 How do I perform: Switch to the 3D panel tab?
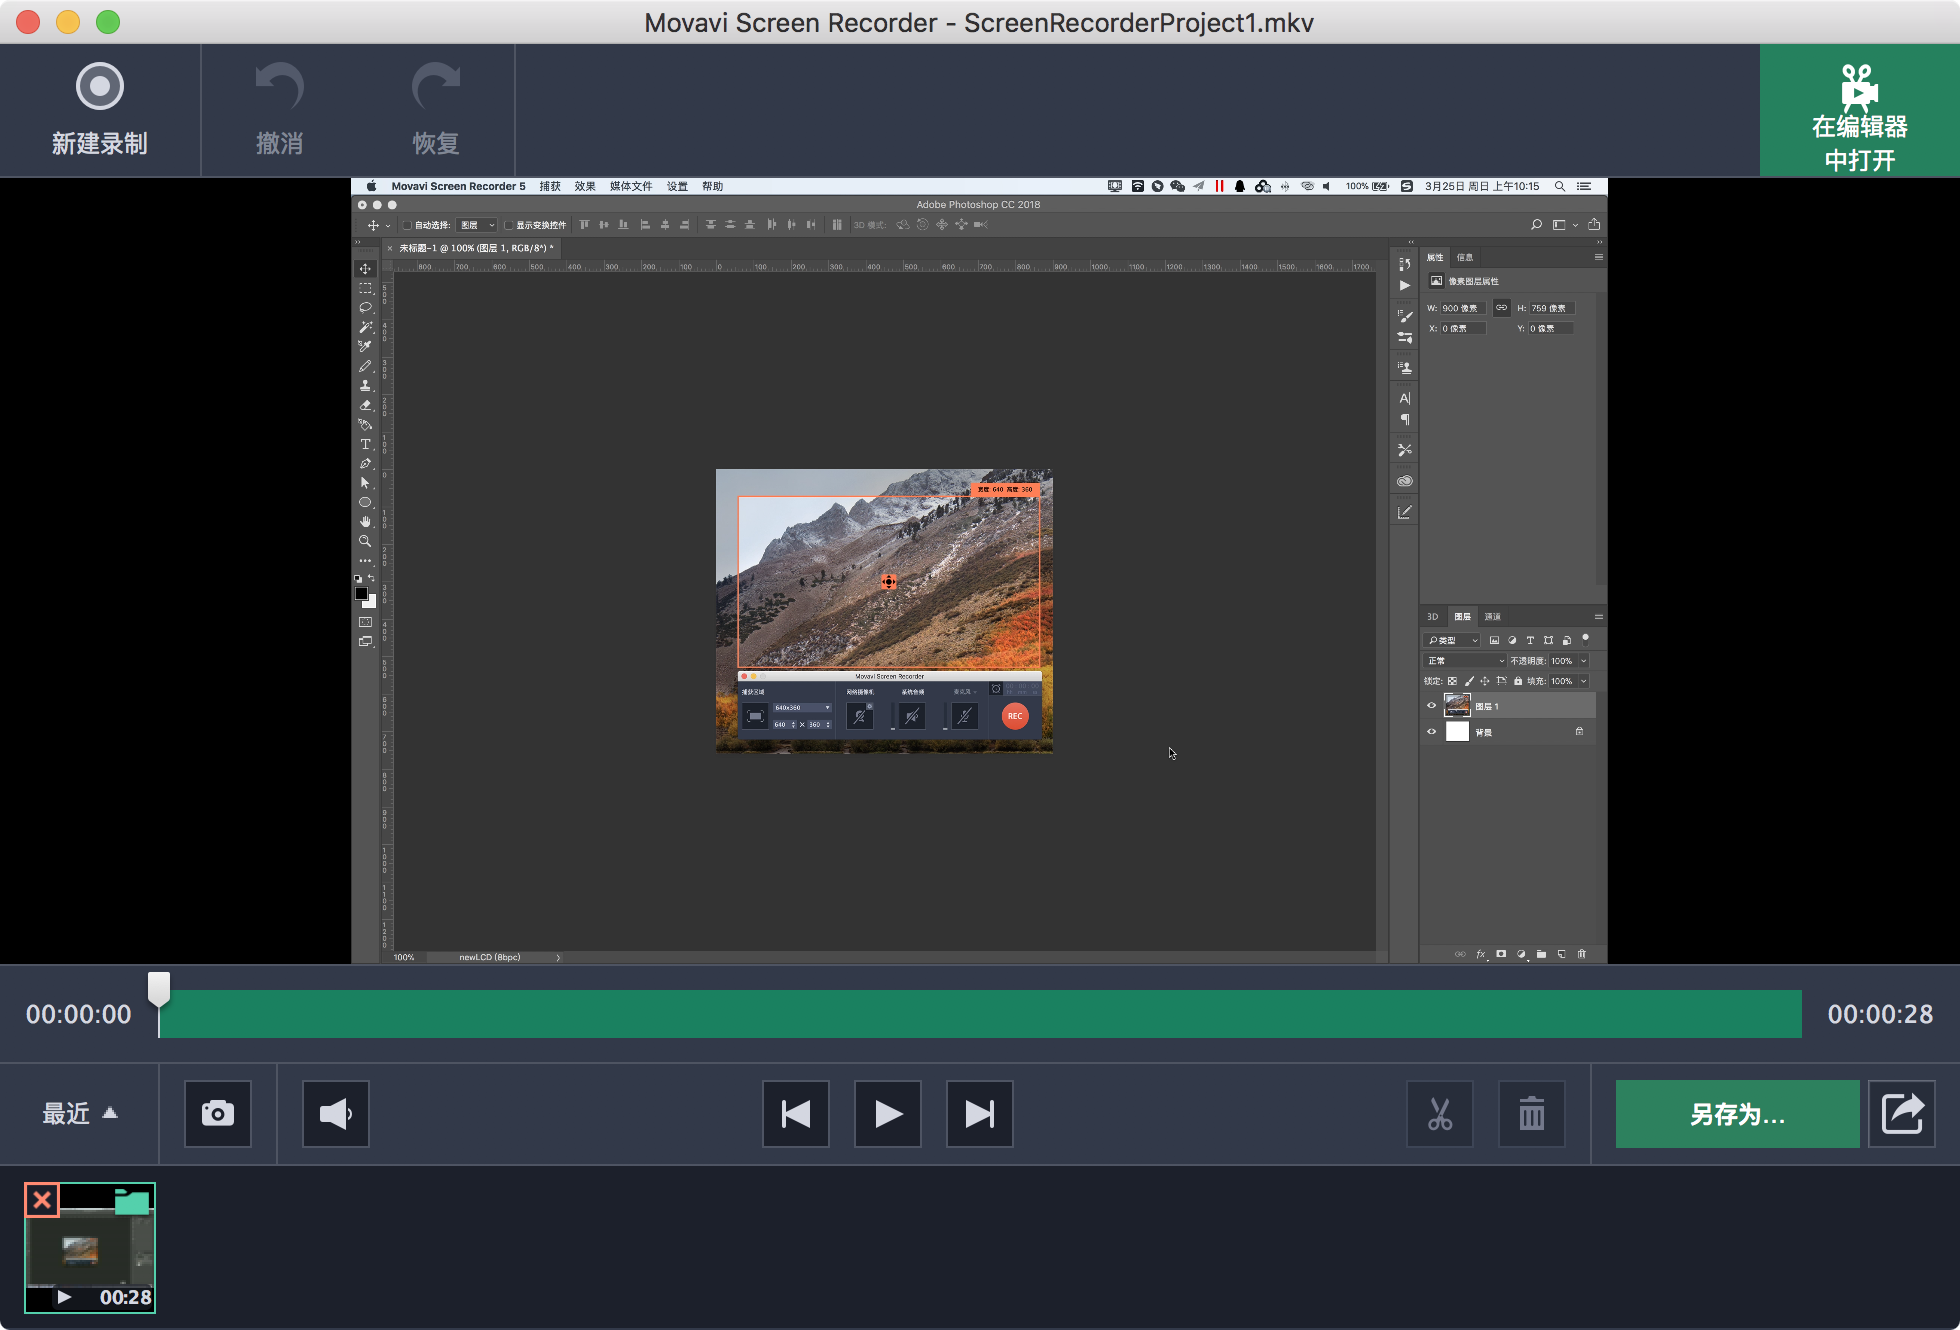click(1432, 616)
